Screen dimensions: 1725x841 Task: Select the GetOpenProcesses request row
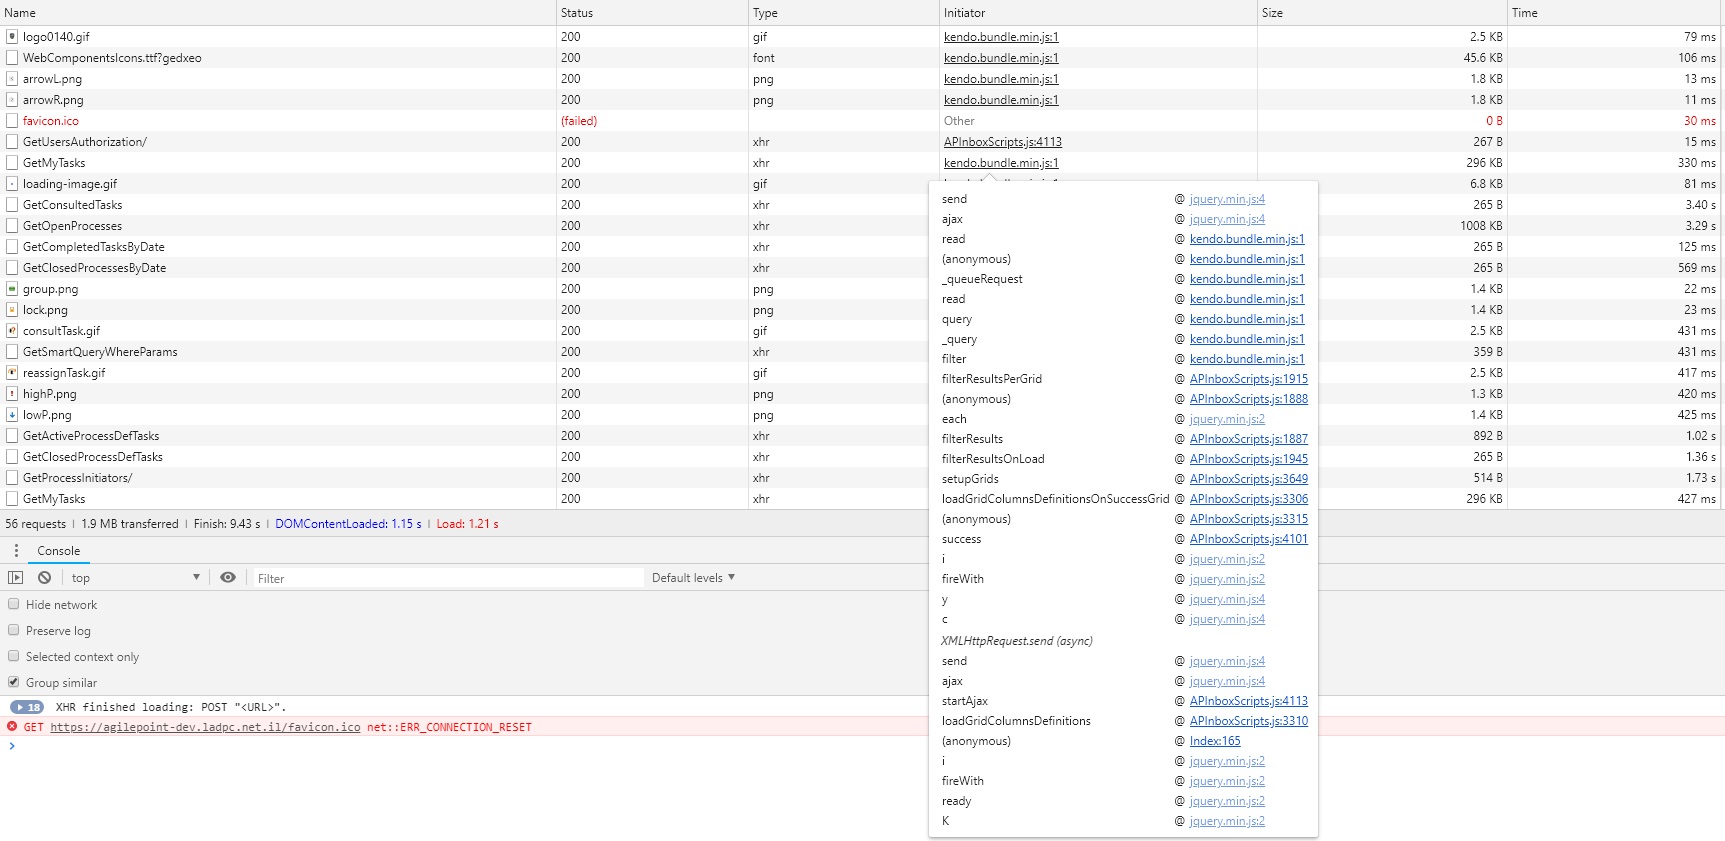coord(73,226)
